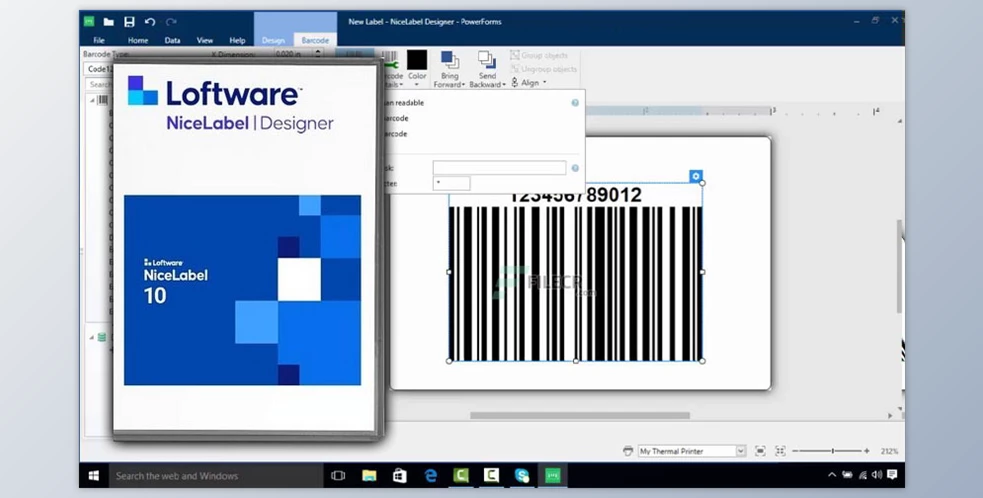Image resolution: width=983 pixels, height=498 pixels.
Task: Click the printer icon in the status bar
Action: 628,451
